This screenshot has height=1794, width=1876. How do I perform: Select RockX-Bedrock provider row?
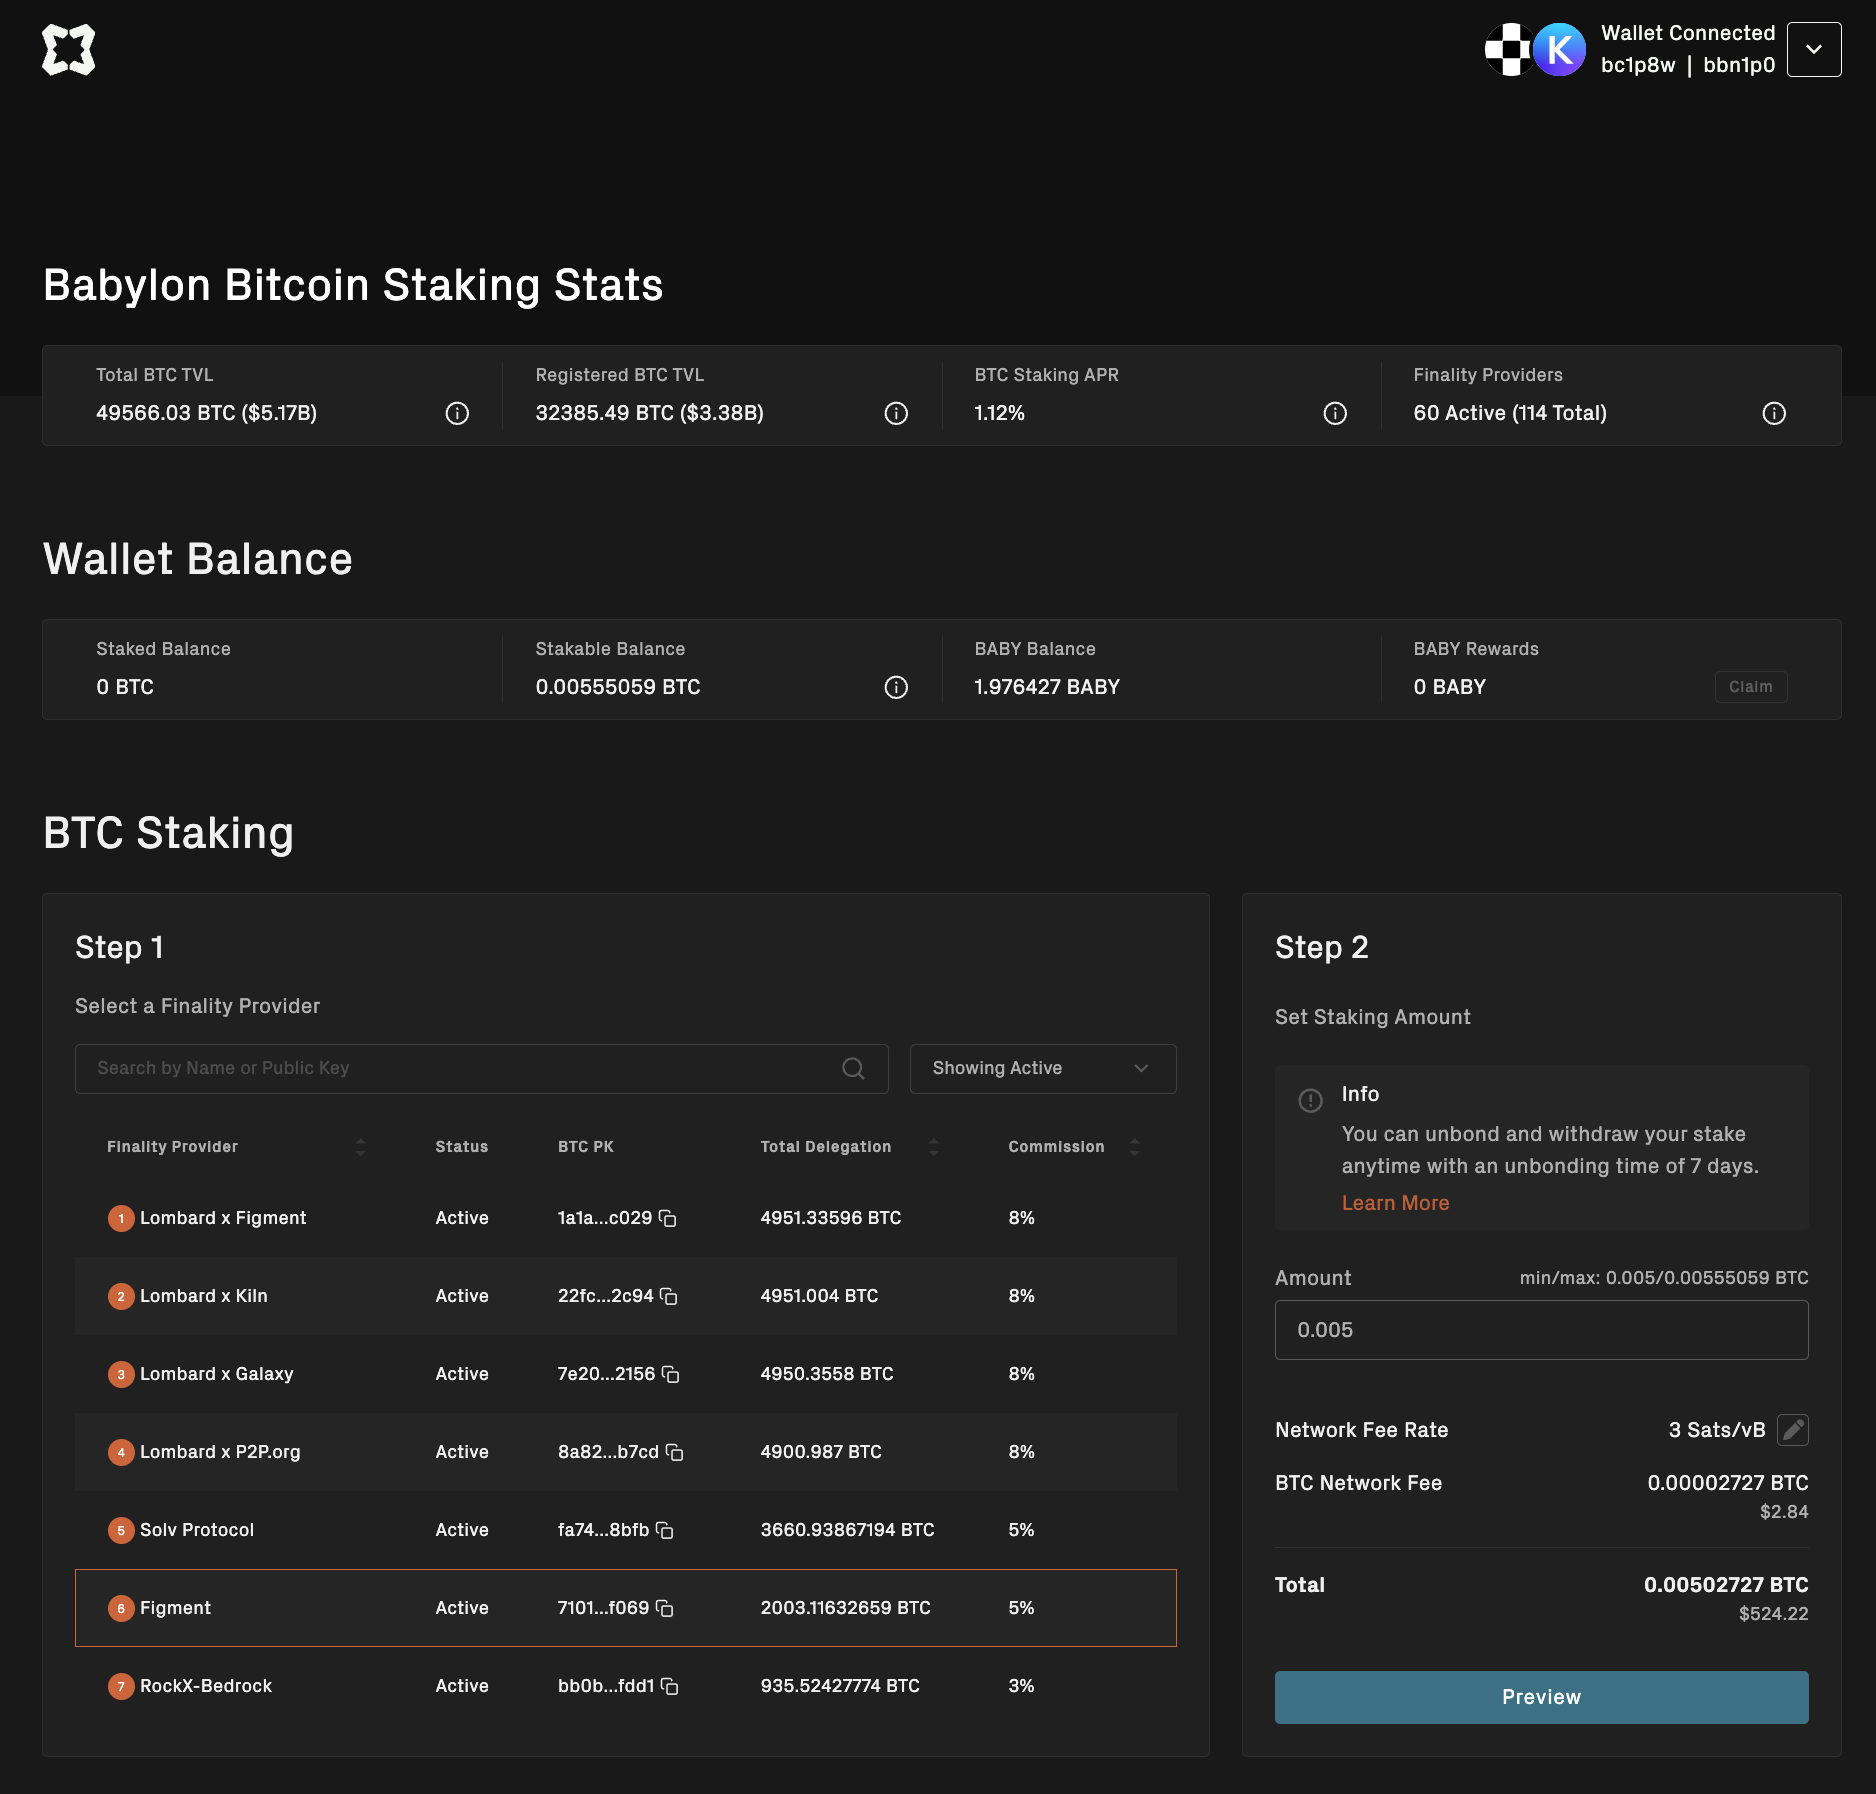pos(625,1686)
